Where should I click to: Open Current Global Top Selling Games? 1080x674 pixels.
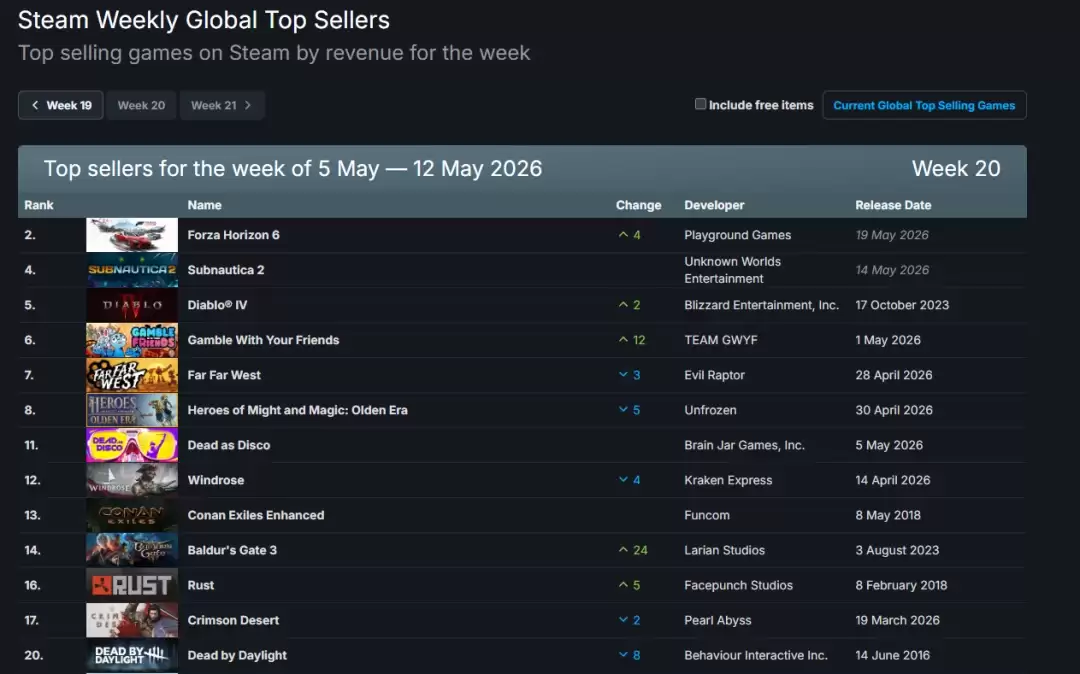pos(924,105)
